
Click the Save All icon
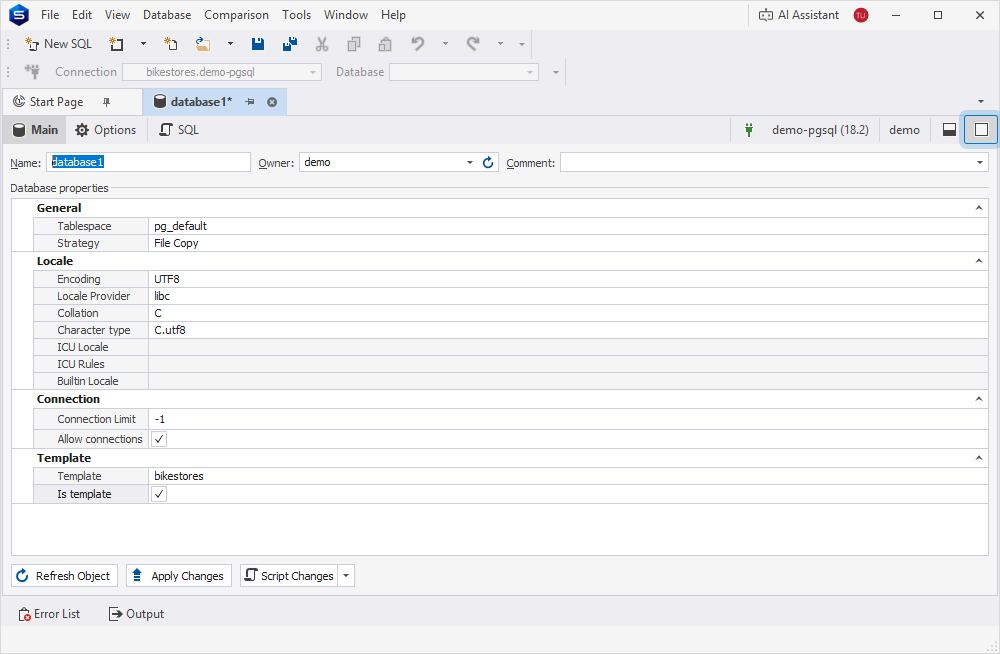click(290, 44)
